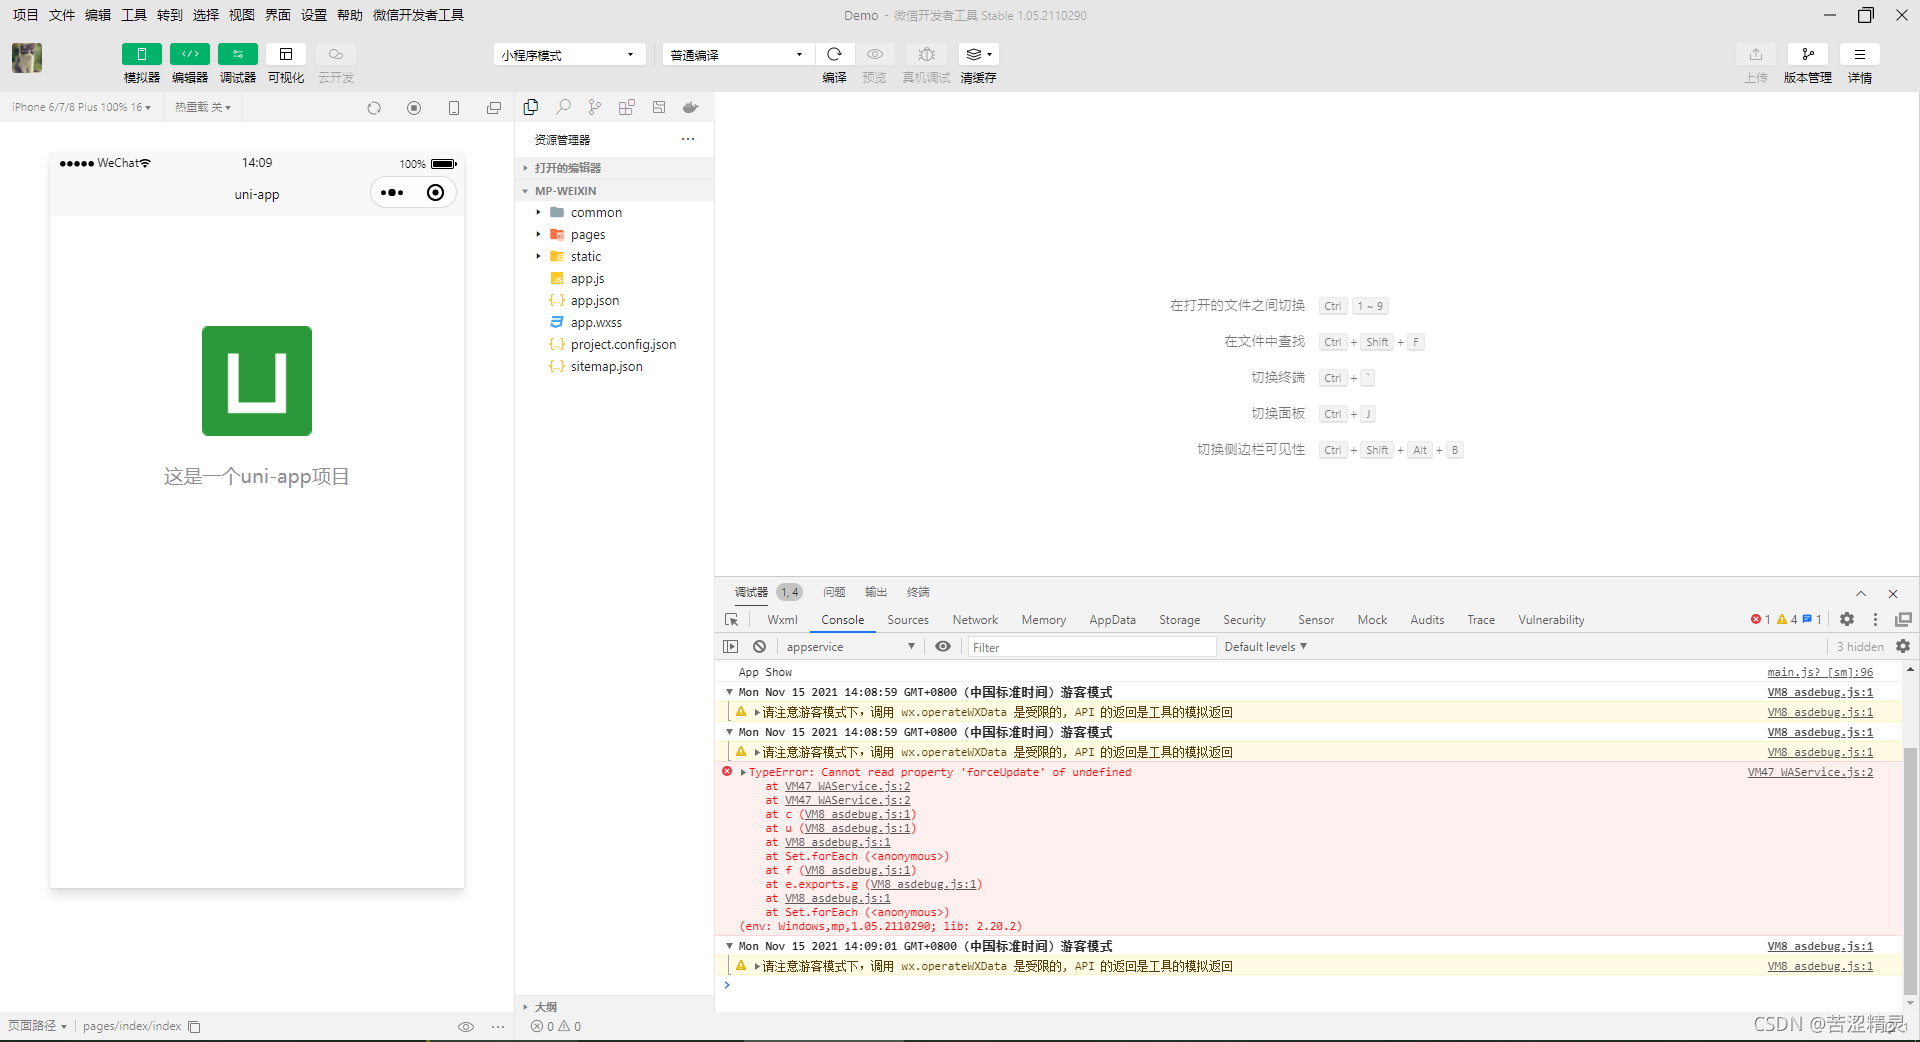Open VM47 WAService.js:2 error source link

(1810, 773)
